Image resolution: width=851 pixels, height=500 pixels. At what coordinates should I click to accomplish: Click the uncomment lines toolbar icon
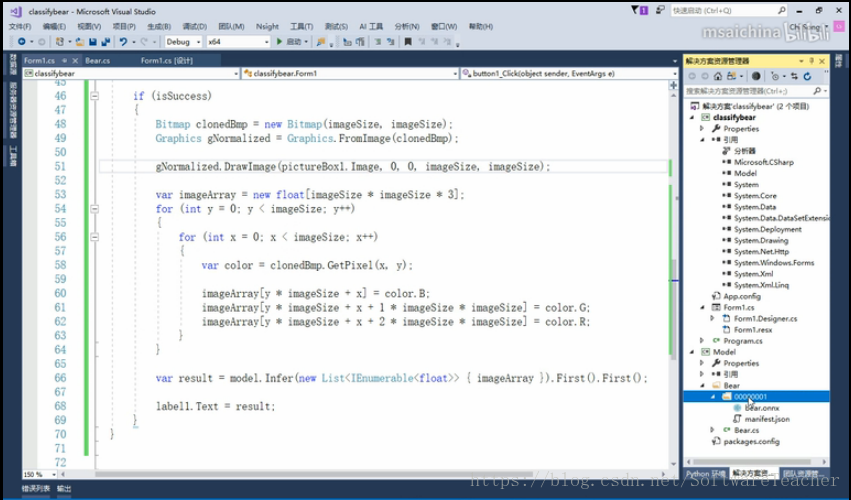pos(390,42)
